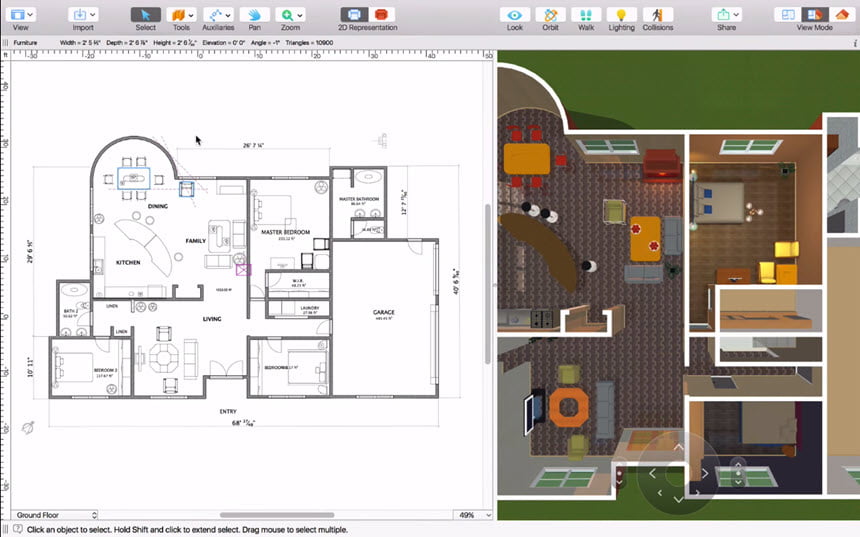Enable the split 2D/3D view mode
The width and height of the screenshot is (860, 537).
pos(814,15)
